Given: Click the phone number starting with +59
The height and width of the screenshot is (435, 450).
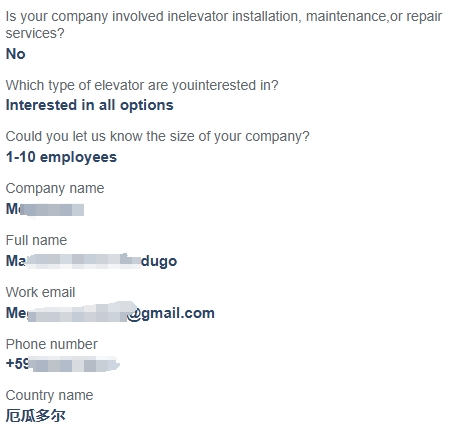Looking at the screenshot, I should (x=63, y=364).
